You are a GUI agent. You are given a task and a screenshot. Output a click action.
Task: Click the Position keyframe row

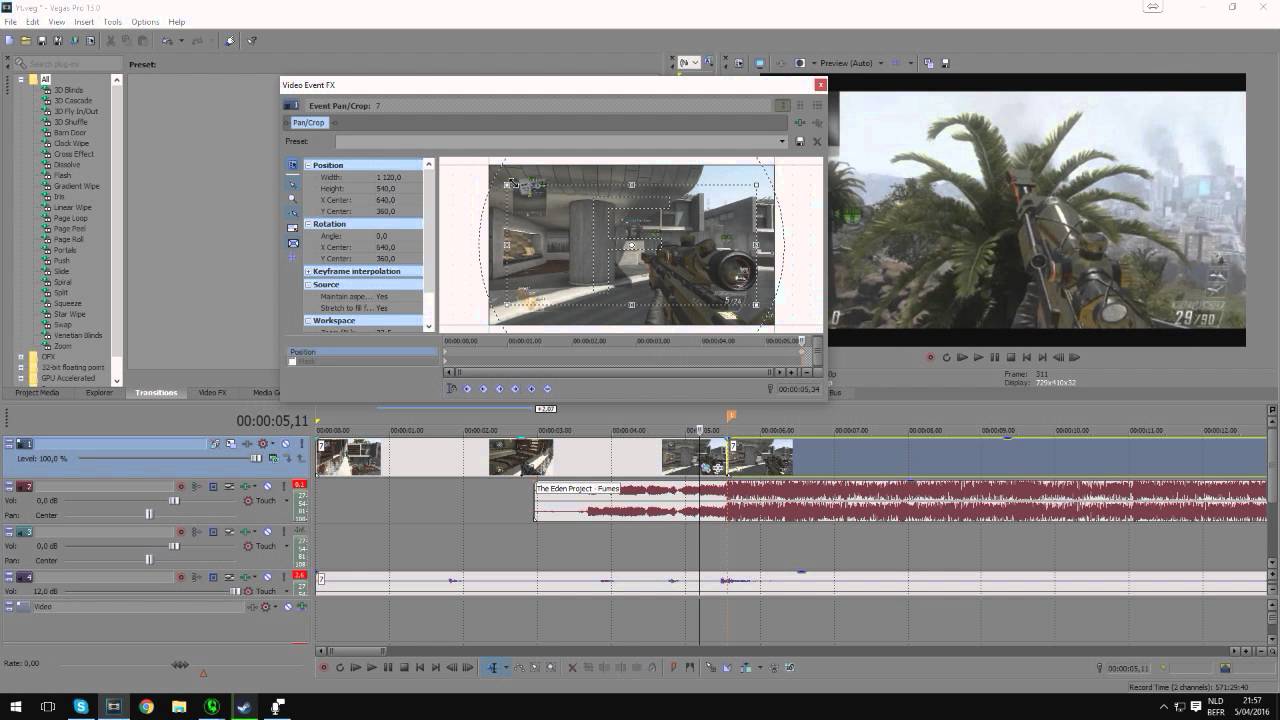[362, 352]
